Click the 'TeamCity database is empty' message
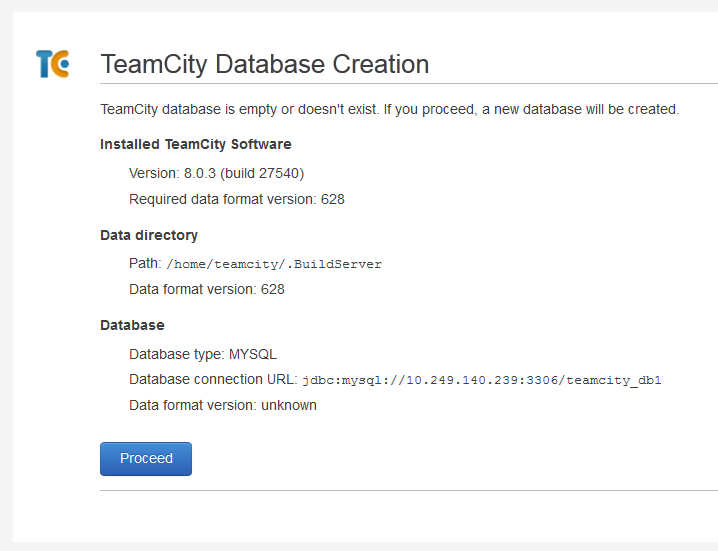This screenshot has width=718, height=551. tap(390, 109)
